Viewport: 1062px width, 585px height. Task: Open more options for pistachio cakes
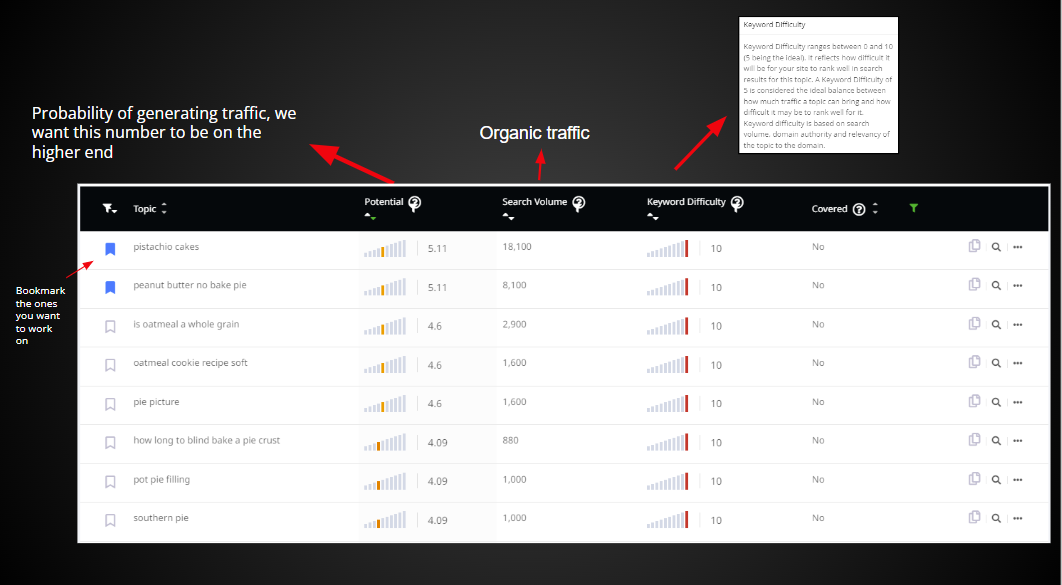pyautogui.click(x=1017, y=247)
